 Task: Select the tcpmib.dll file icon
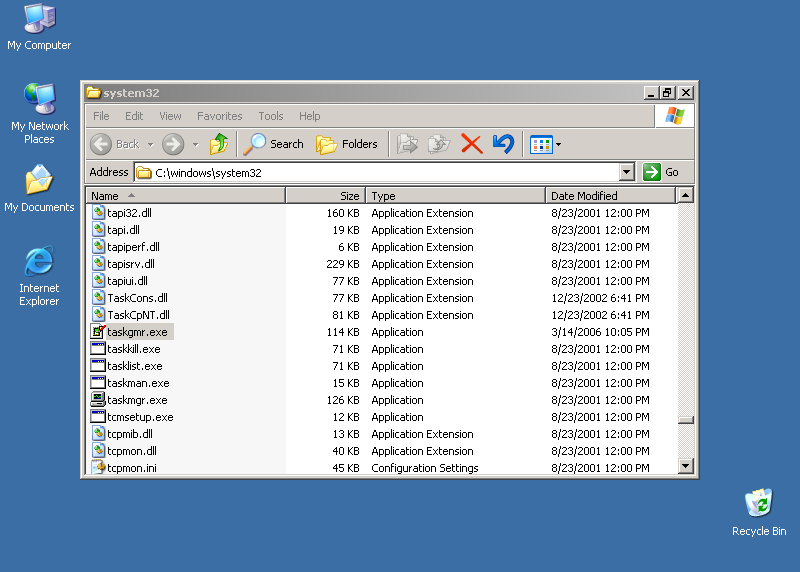(x=98, y=434)
